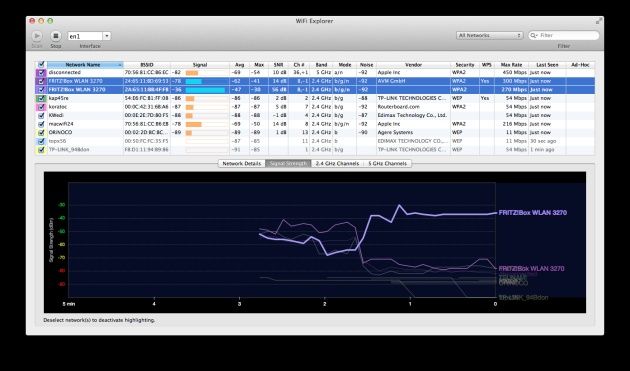Click the en1 interface text field
This screenshot has height=371, width=630.
pos(85,36)
